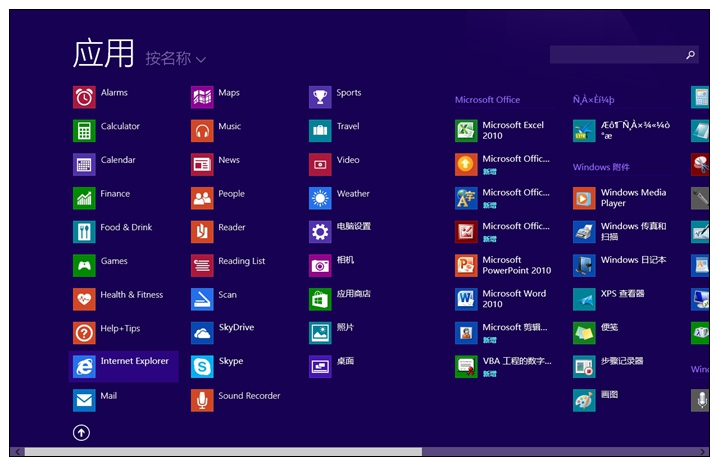Open 便笺 Sticky Notes icon
The height and width of the screenshot is (465, 718).
[584, 333]
